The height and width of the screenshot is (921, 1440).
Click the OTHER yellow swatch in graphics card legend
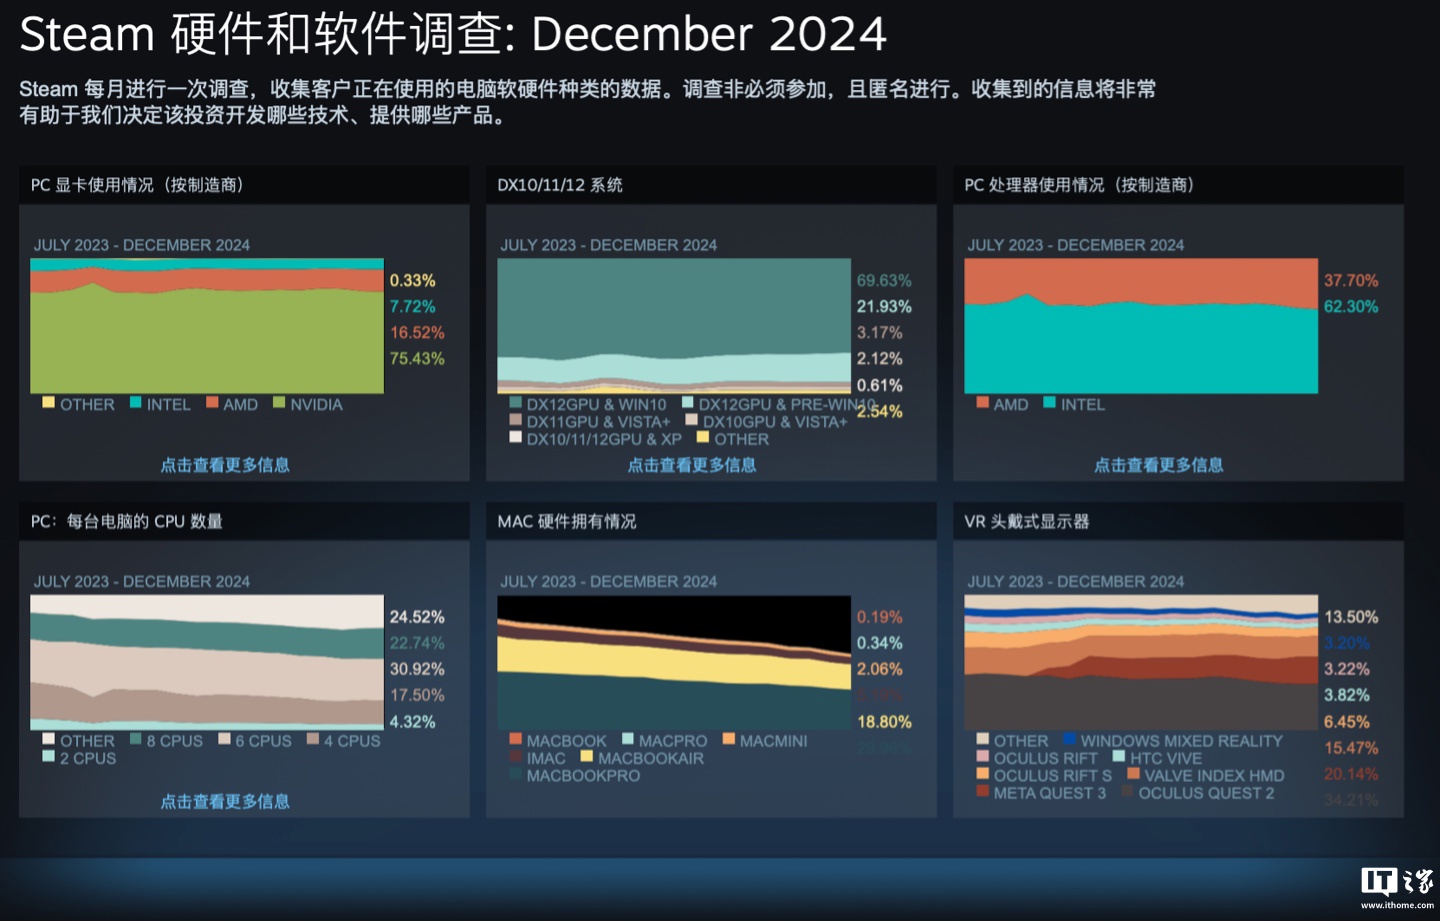coord(48,403)
